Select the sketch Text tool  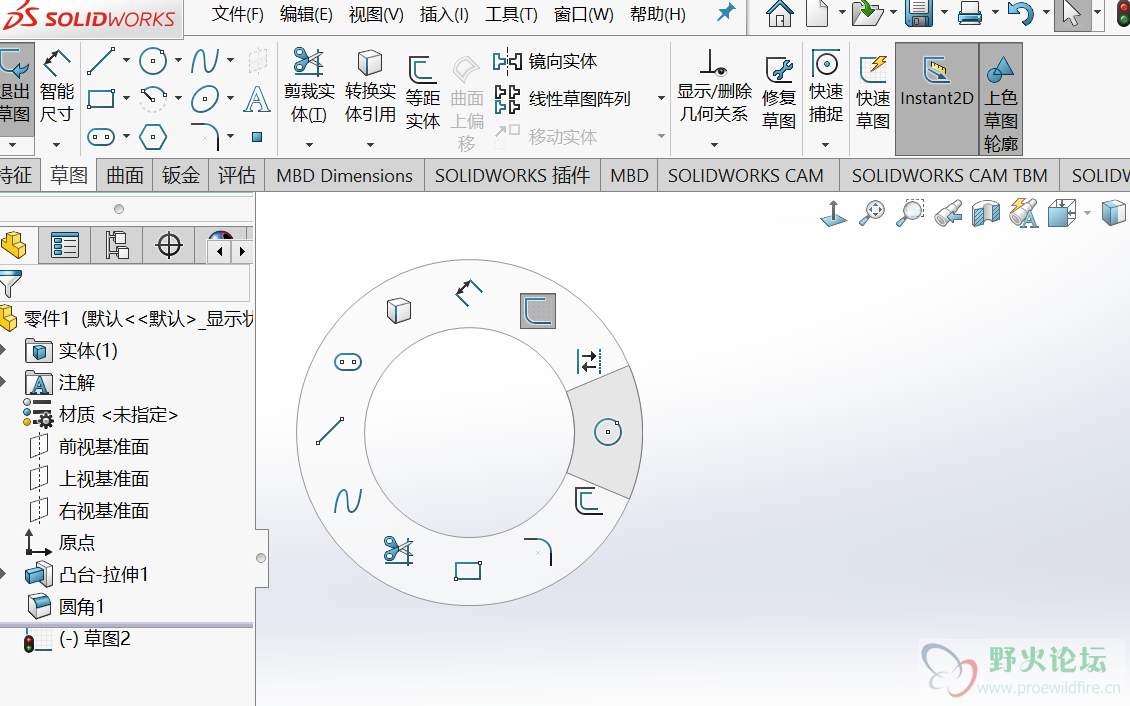257,99
